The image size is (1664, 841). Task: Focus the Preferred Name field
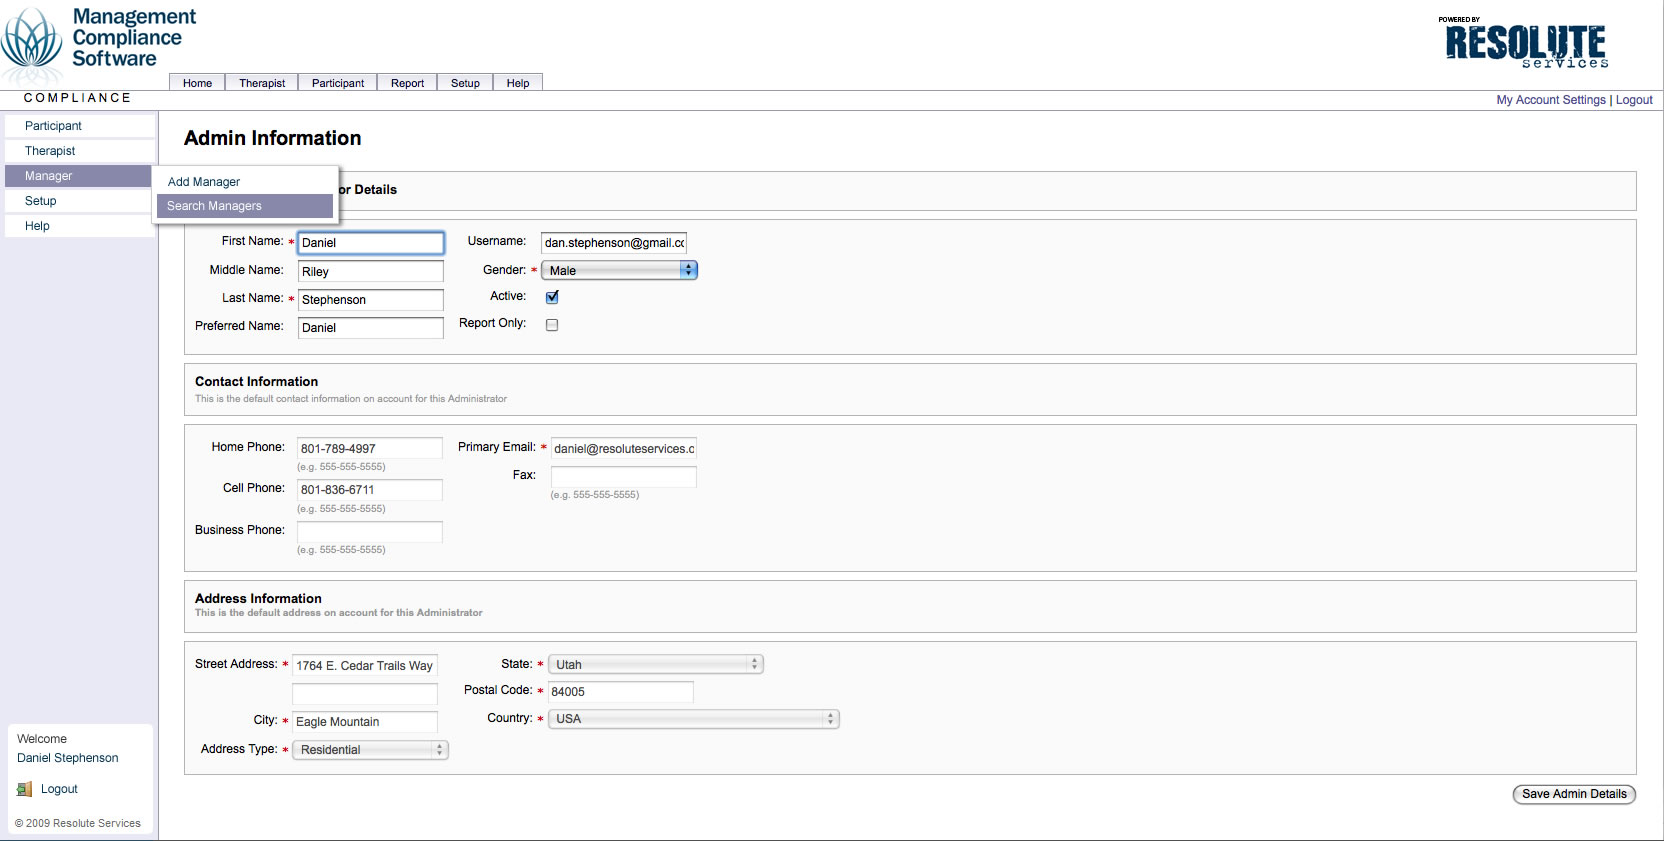(371, 328)
